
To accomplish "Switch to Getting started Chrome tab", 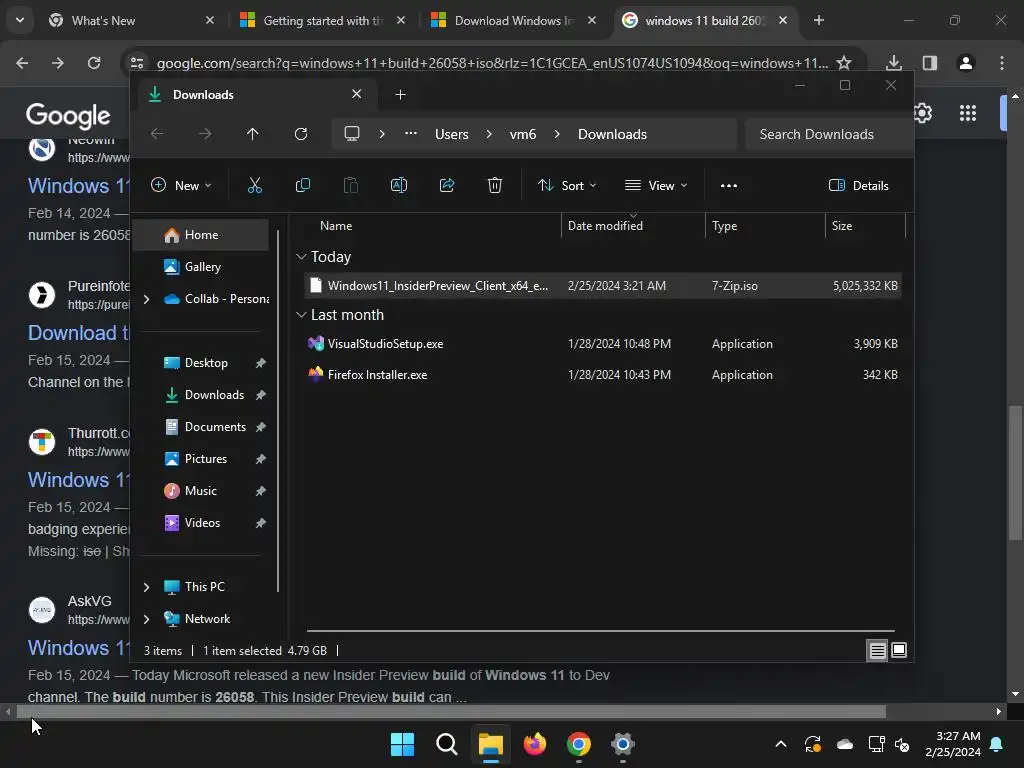I will [x=323, y=20].
